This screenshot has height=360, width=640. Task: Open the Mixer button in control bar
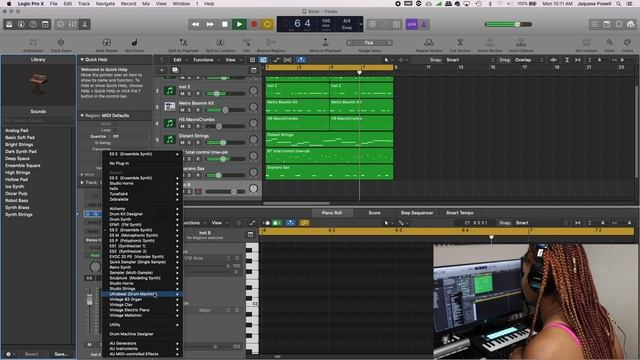pyautogui.click(x=73, y=24)
